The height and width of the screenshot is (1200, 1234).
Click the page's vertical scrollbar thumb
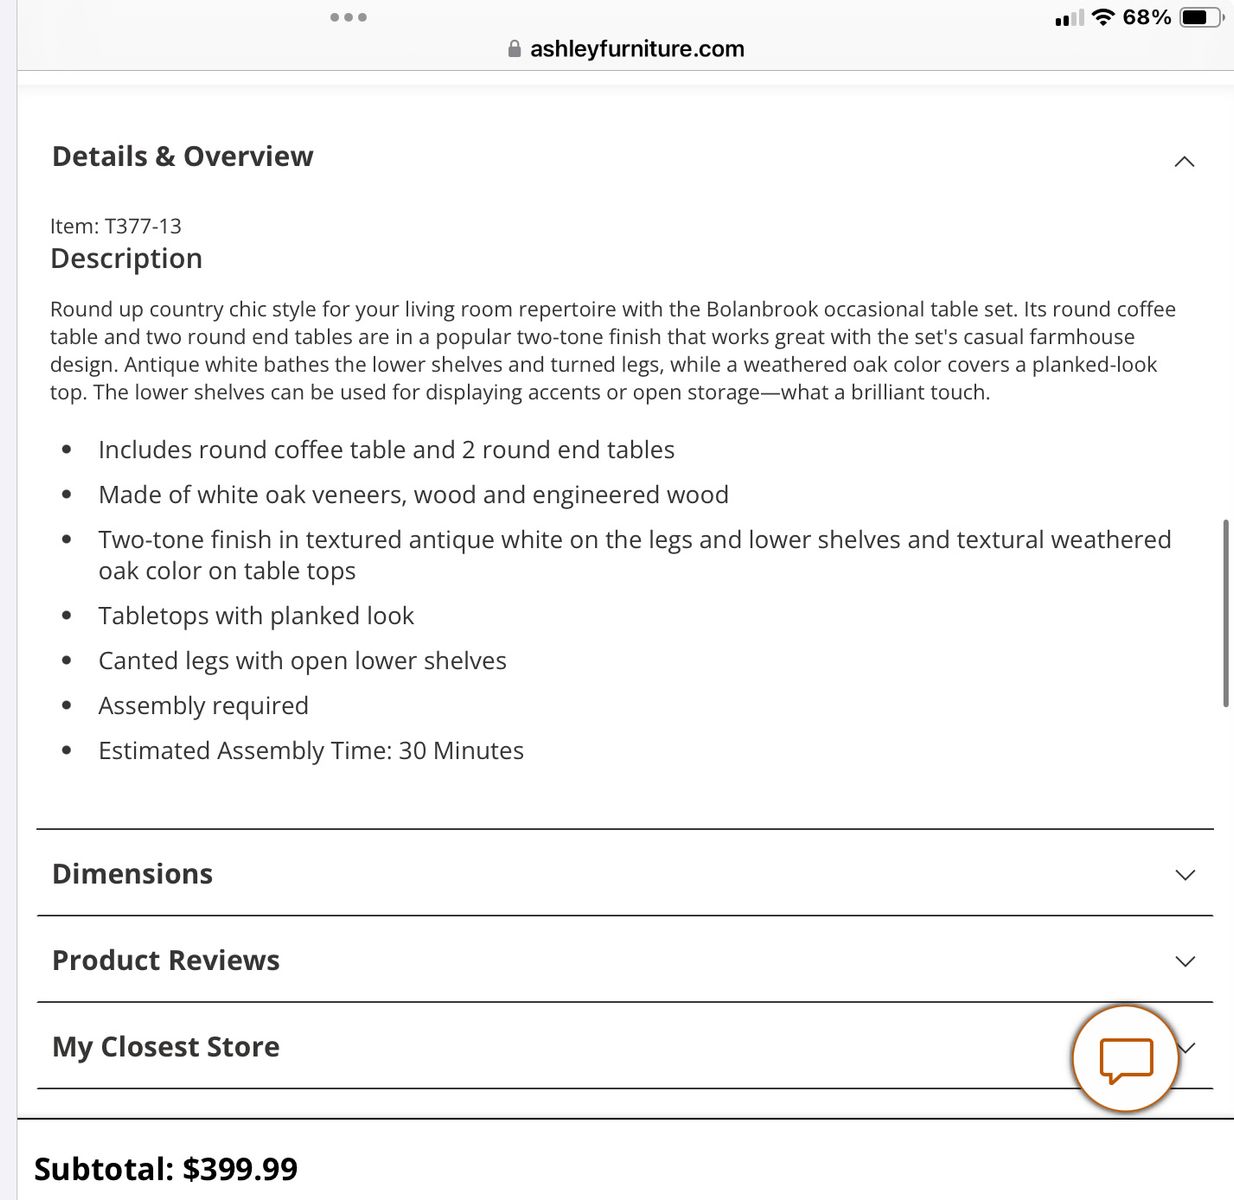(x=1226, y=612)
